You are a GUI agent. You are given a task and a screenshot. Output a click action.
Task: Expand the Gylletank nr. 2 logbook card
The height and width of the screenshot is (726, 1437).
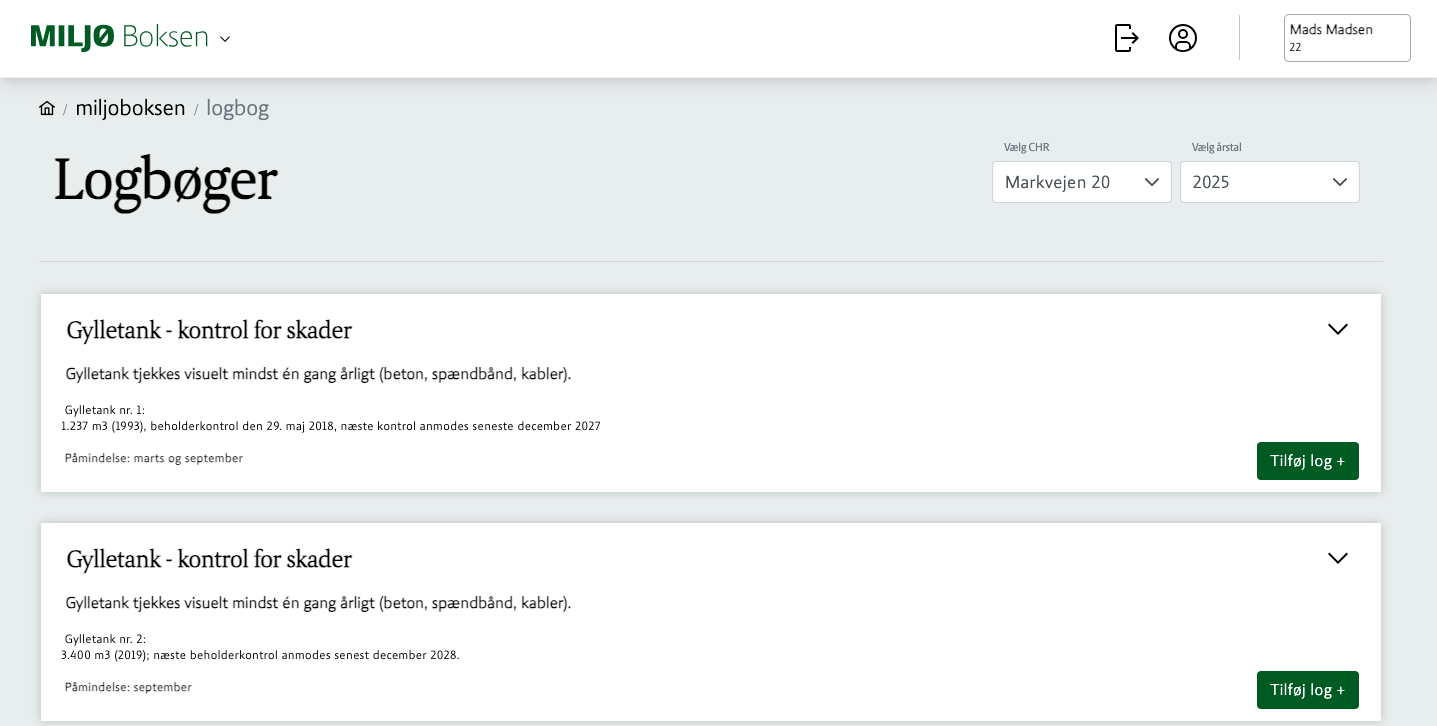pos(1337,558)
